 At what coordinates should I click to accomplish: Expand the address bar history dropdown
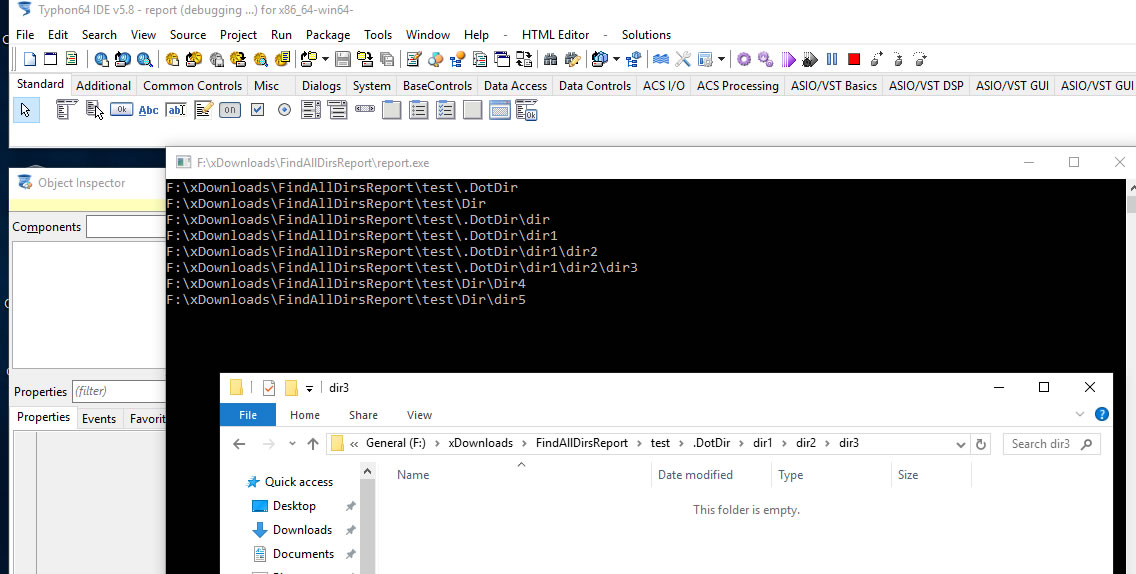961,444
